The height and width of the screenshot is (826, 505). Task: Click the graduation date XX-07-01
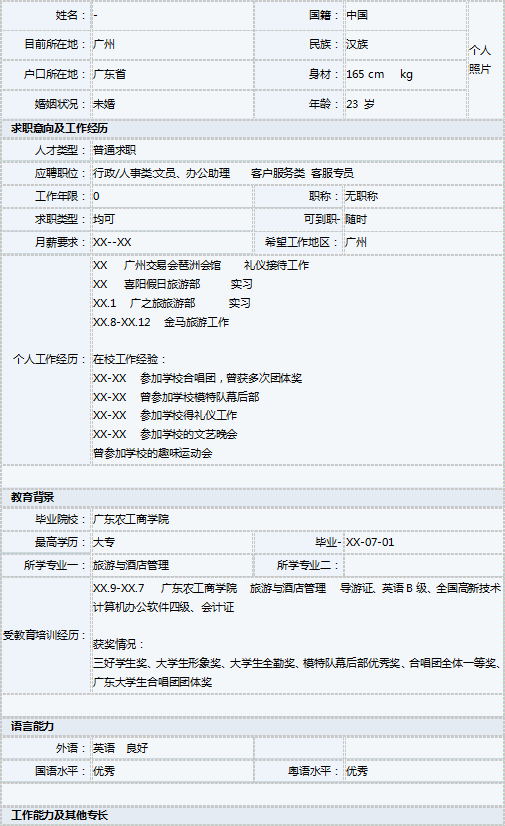pos(370,542)
